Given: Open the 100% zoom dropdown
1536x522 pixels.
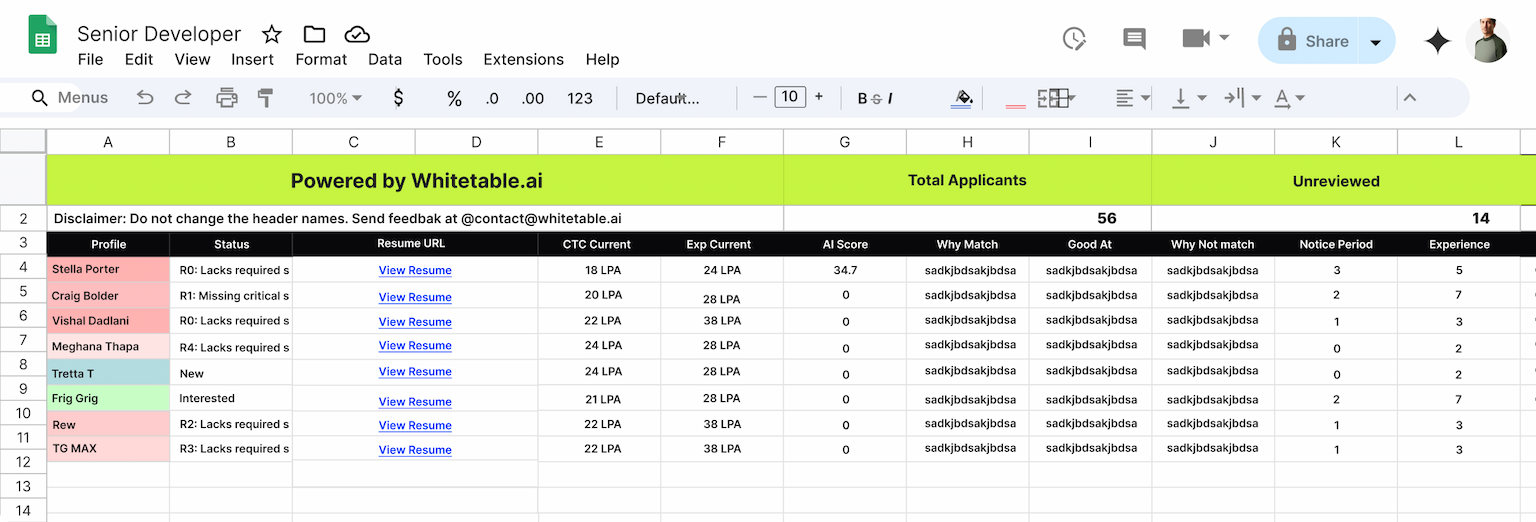Looking at the screenshot, I should pos(335,98).
